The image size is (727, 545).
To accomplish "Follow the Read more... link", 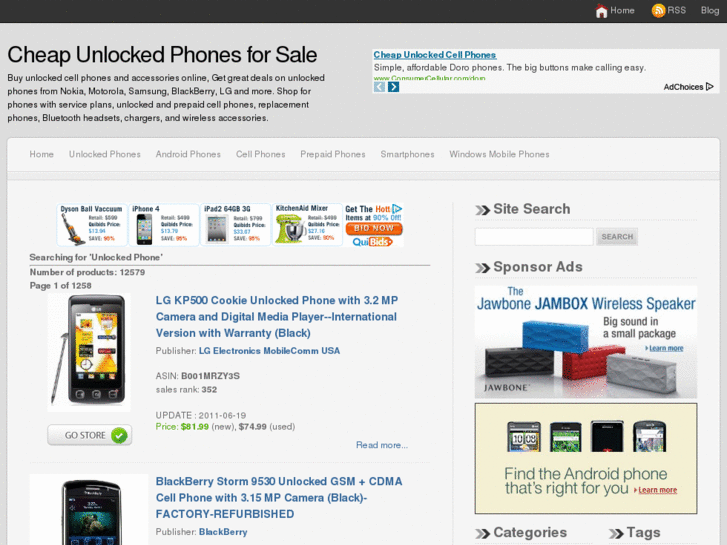I will (x=382, y=445).
